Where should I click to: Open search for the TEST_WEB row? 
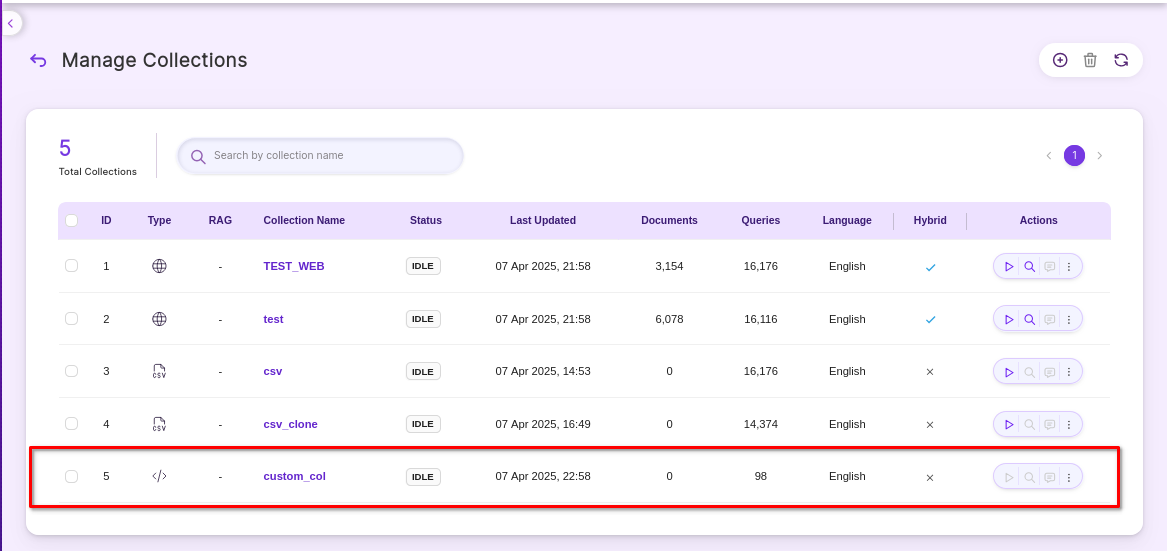(1029, 267)
